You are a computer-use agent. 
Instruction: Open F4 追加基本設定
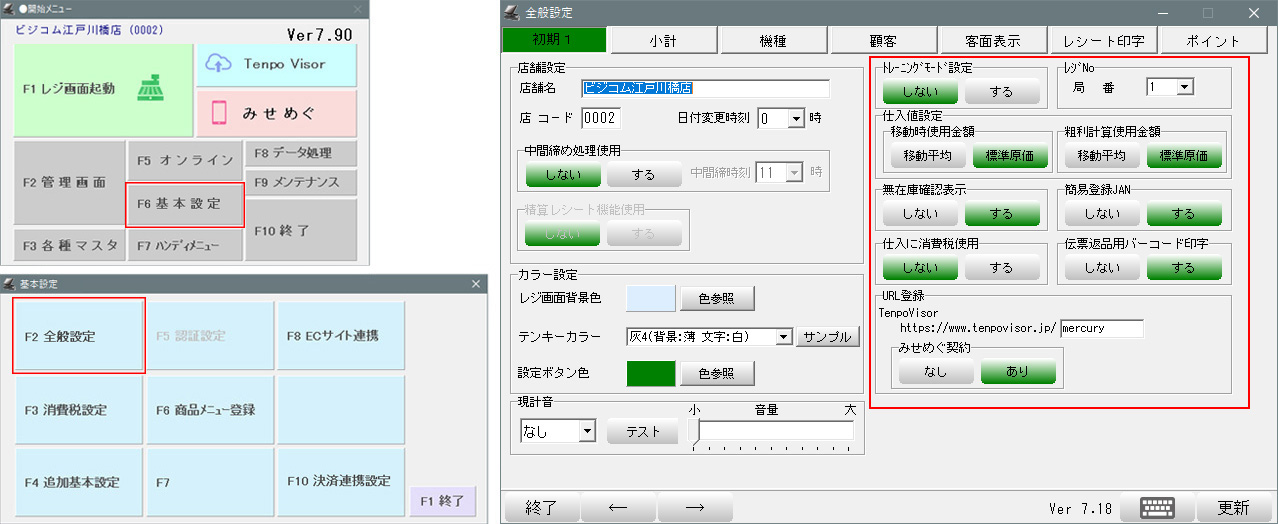pos(79,482)
